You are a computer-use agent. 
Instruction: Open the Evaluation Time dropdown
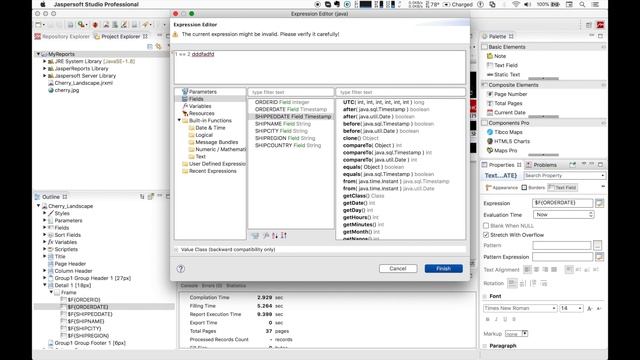click(563, 214)
